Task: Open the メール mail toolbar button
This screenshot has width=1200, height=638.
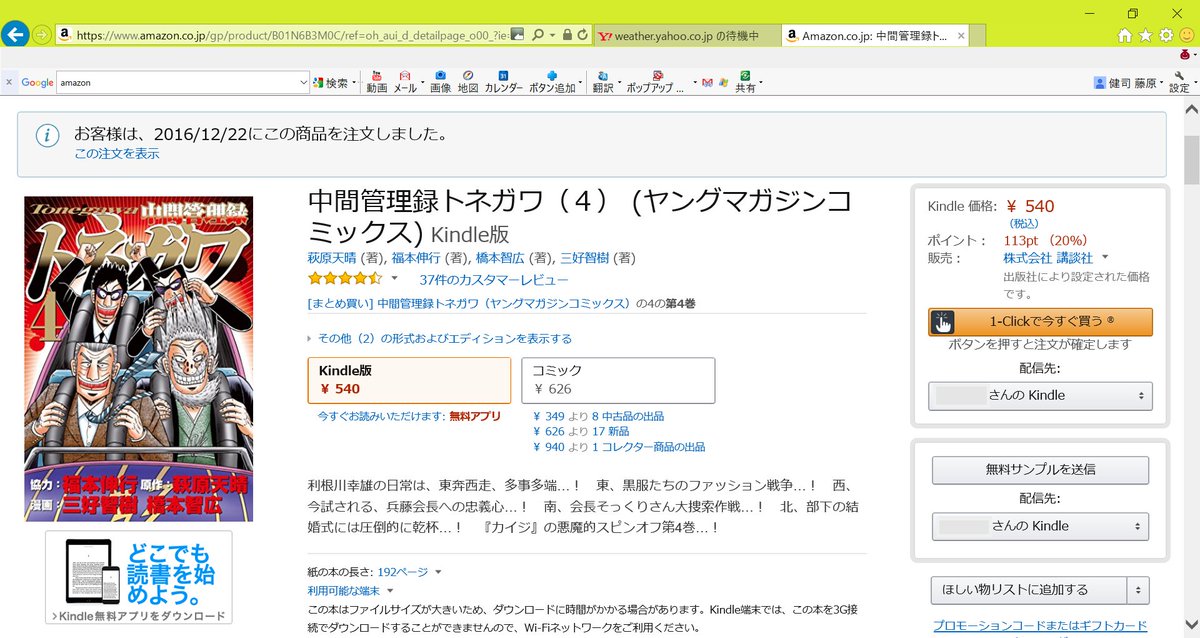Action: pyautogui.click(x=405, y=82)
